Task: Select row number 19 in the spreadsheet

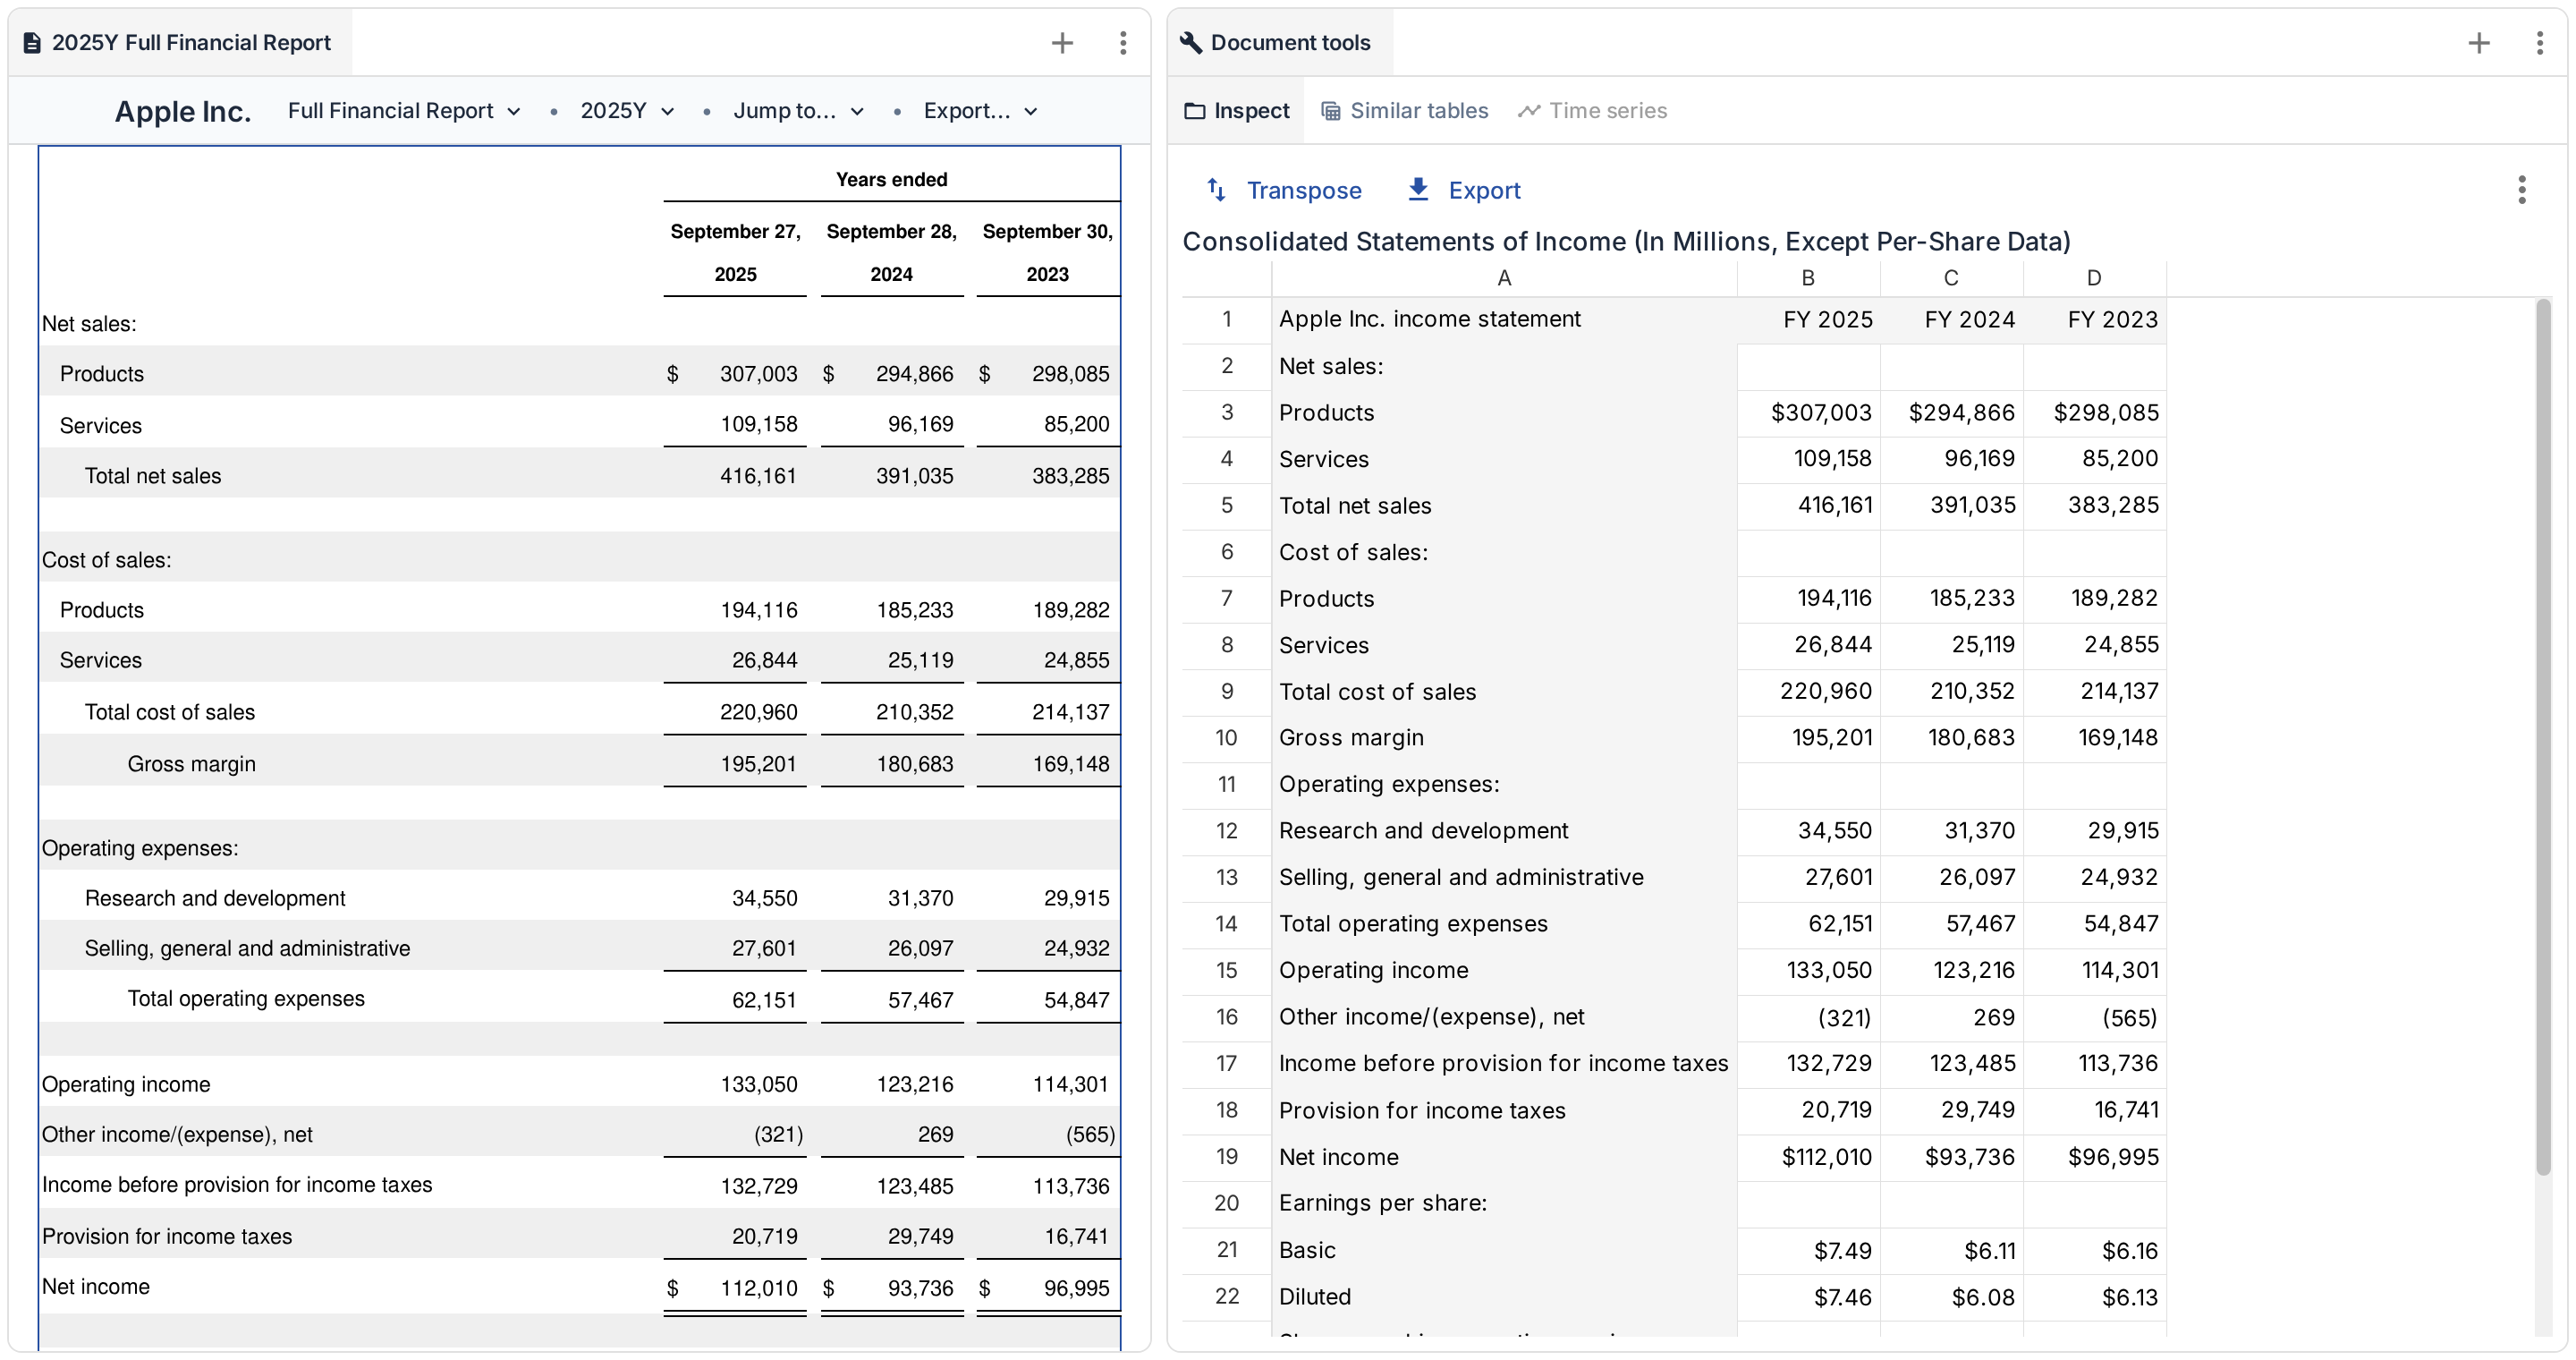Action: (x=1227, y=1157)
